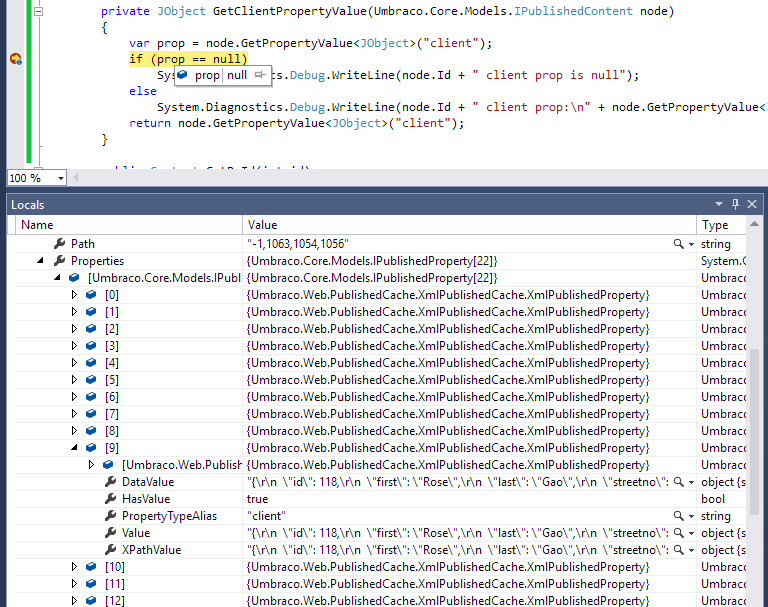The width and height of the screenshot is (768, 607).
Task: Click the bool type cell of HasValue
Action: [713, 499]
